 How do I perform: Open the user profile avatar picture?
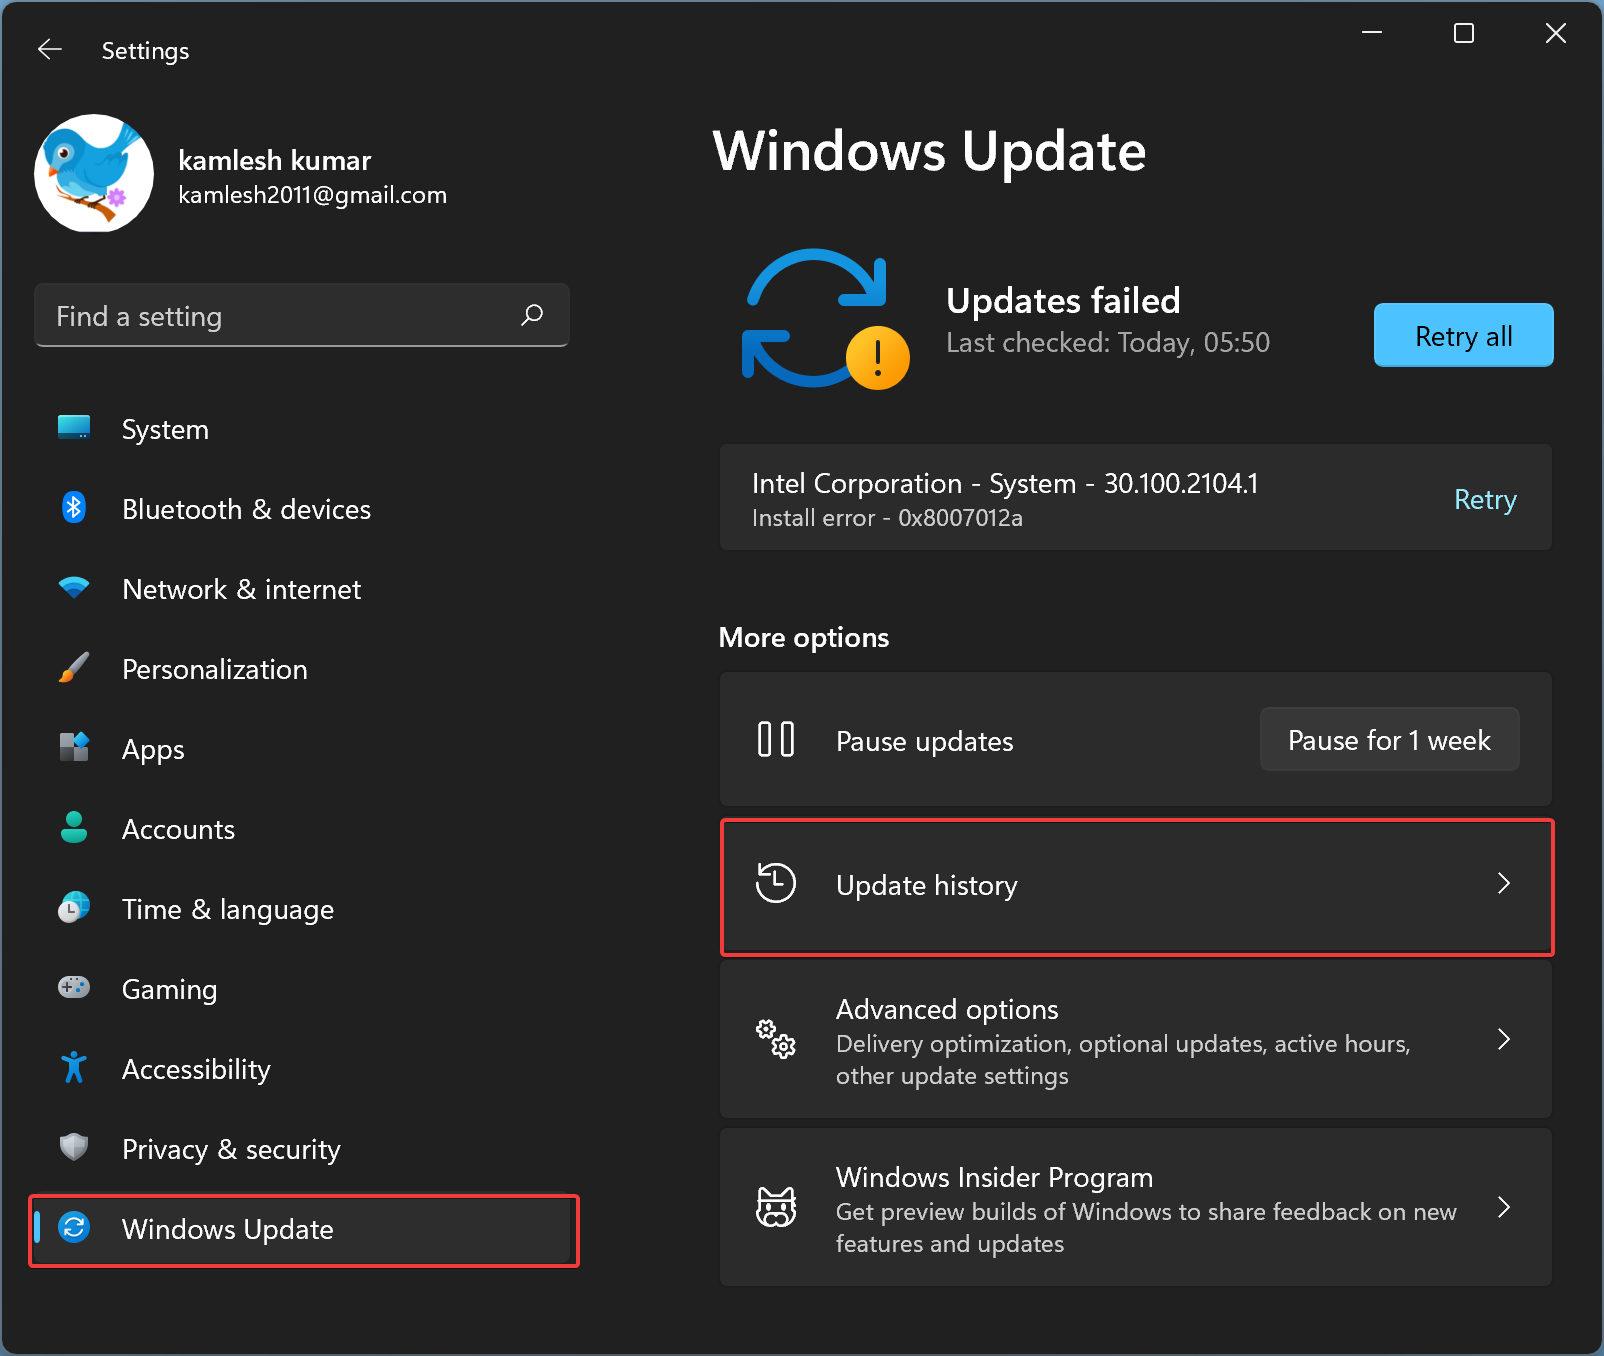coord(94,173)
